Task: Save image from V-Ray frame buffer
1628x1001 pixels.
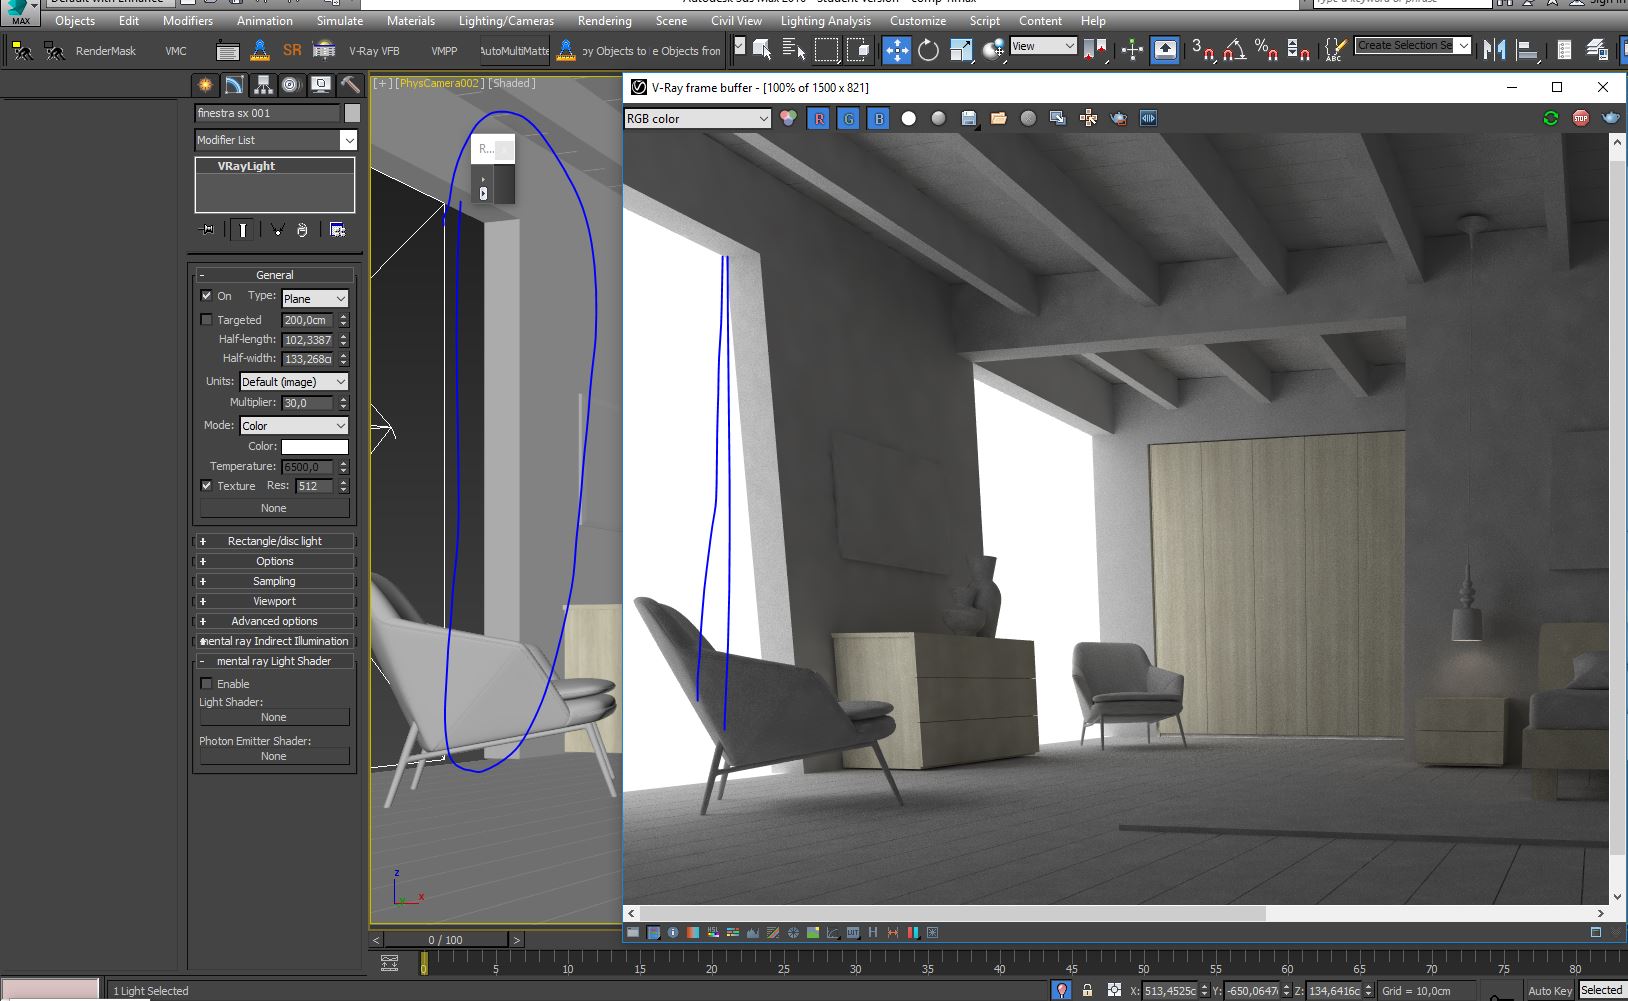Action: tap(968, 118)
